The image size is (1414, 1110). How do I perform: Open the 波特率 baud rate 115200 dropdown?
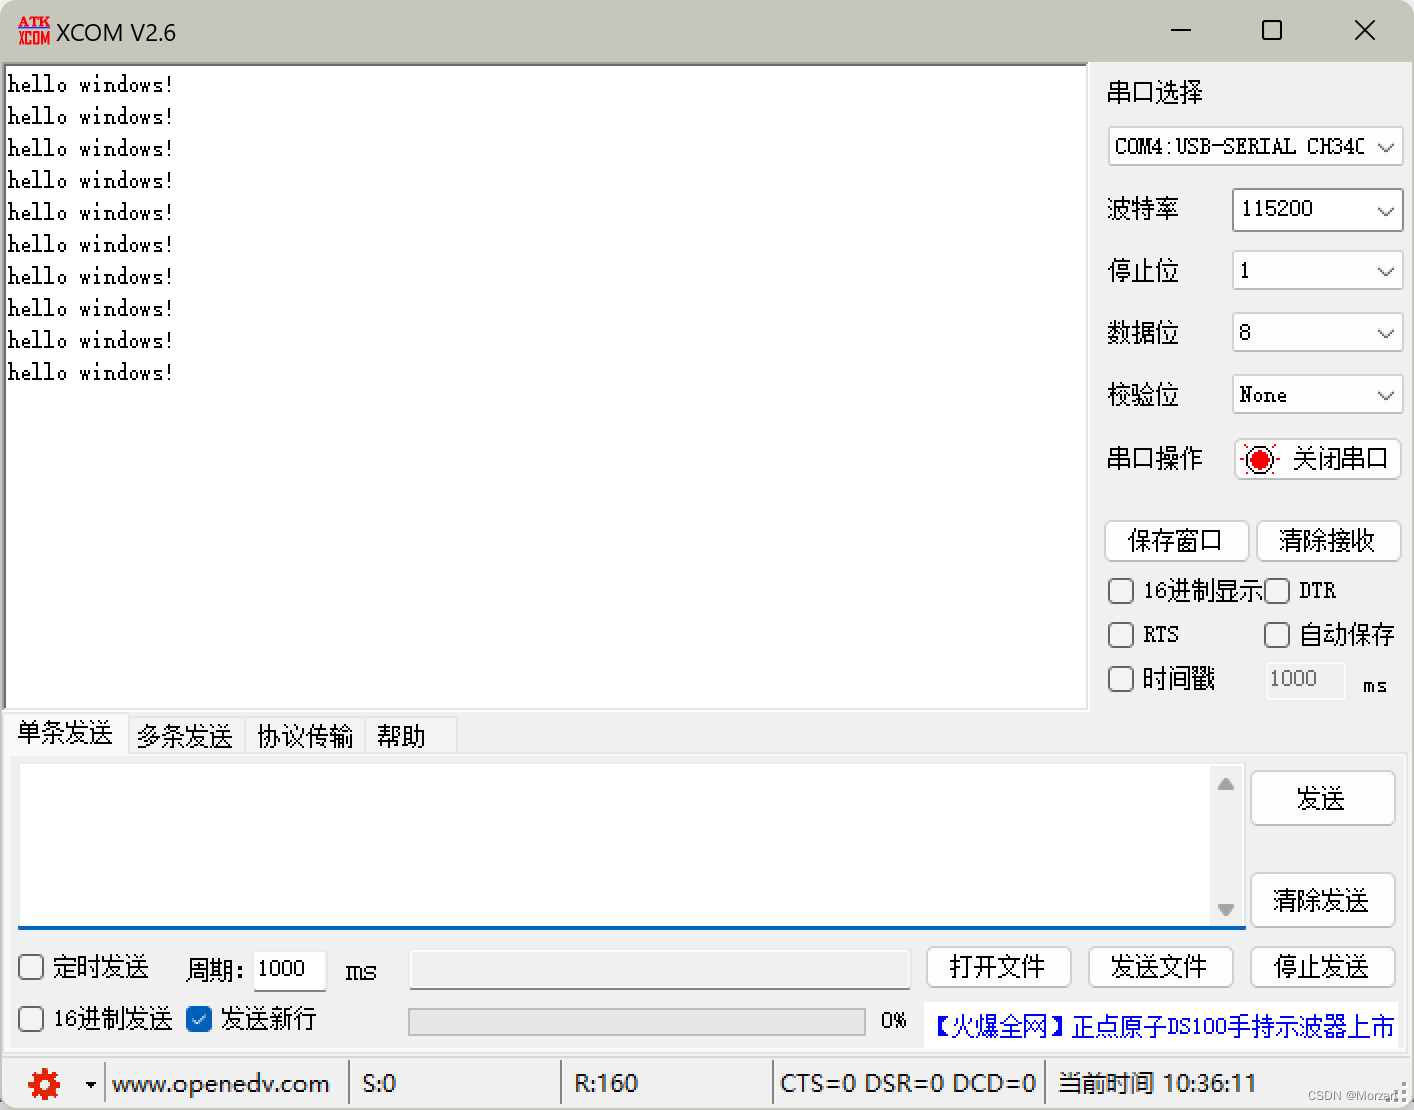(x=1317, y=209)
